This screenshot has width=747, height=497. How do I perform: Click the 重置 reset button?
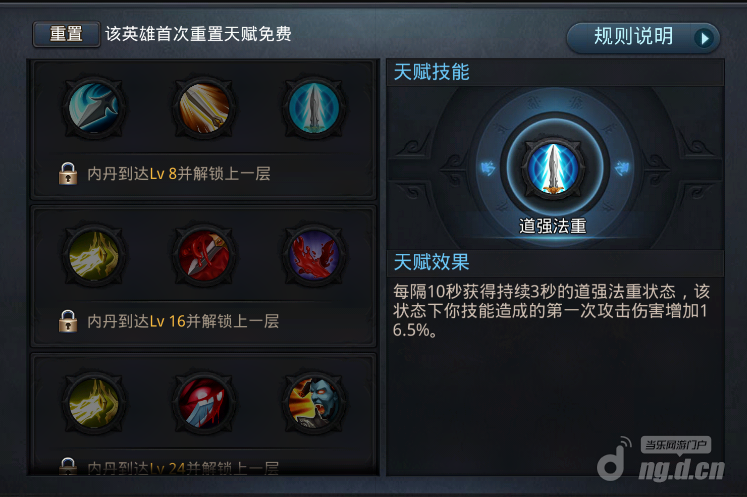click(x=66, y=34)
